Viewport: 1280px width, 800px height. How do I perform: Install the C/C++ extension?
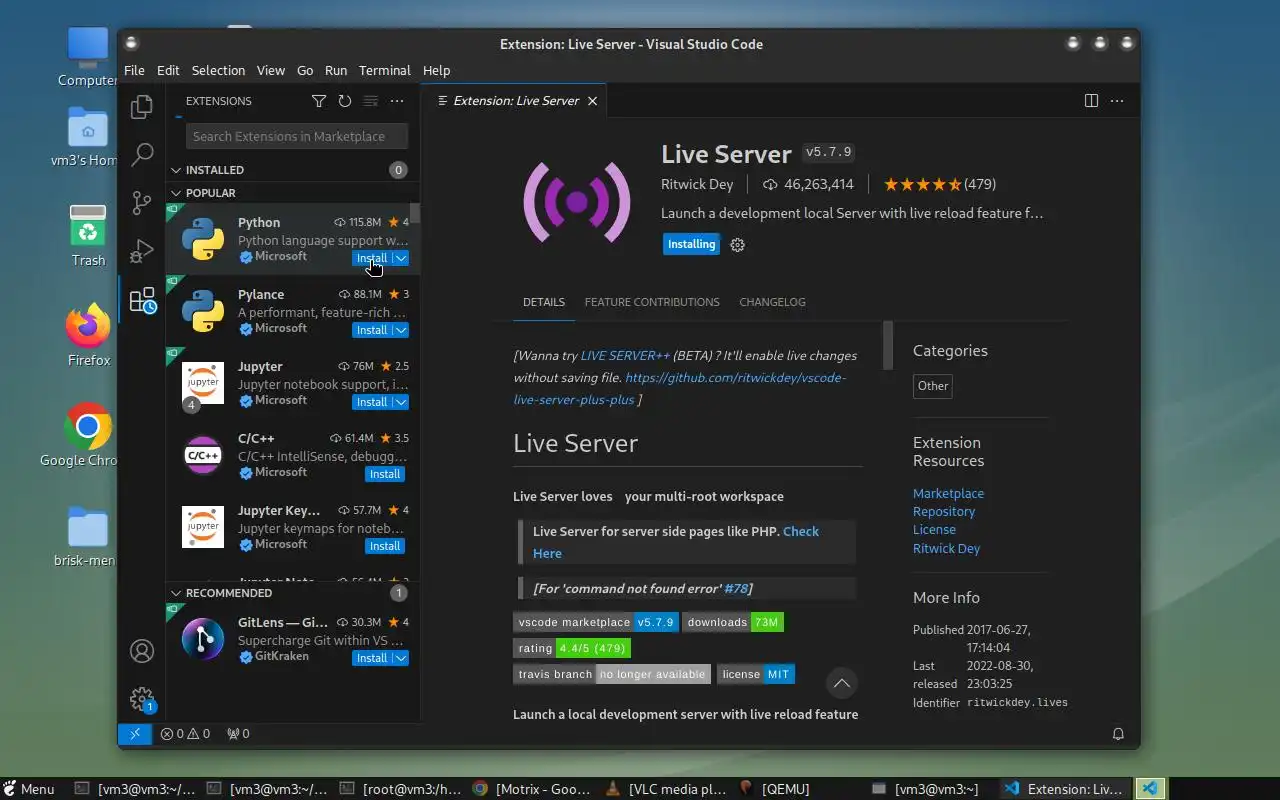pos(385,474)
